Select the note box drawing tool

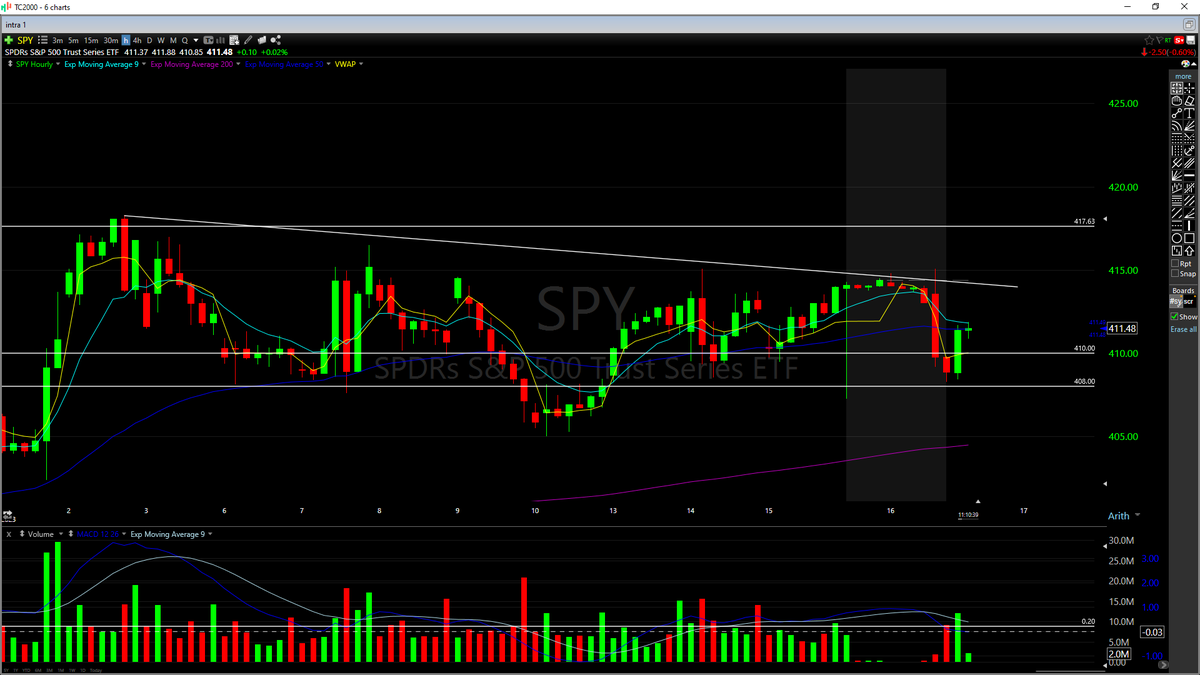1177,250
